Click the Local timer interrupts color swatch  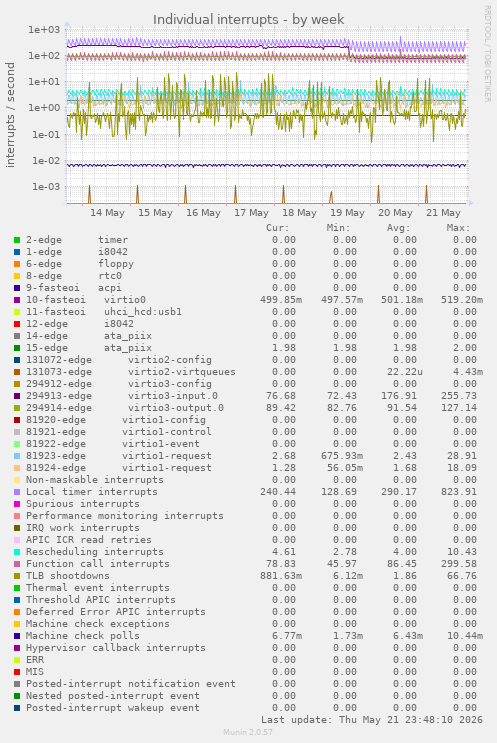pos(17,492)
